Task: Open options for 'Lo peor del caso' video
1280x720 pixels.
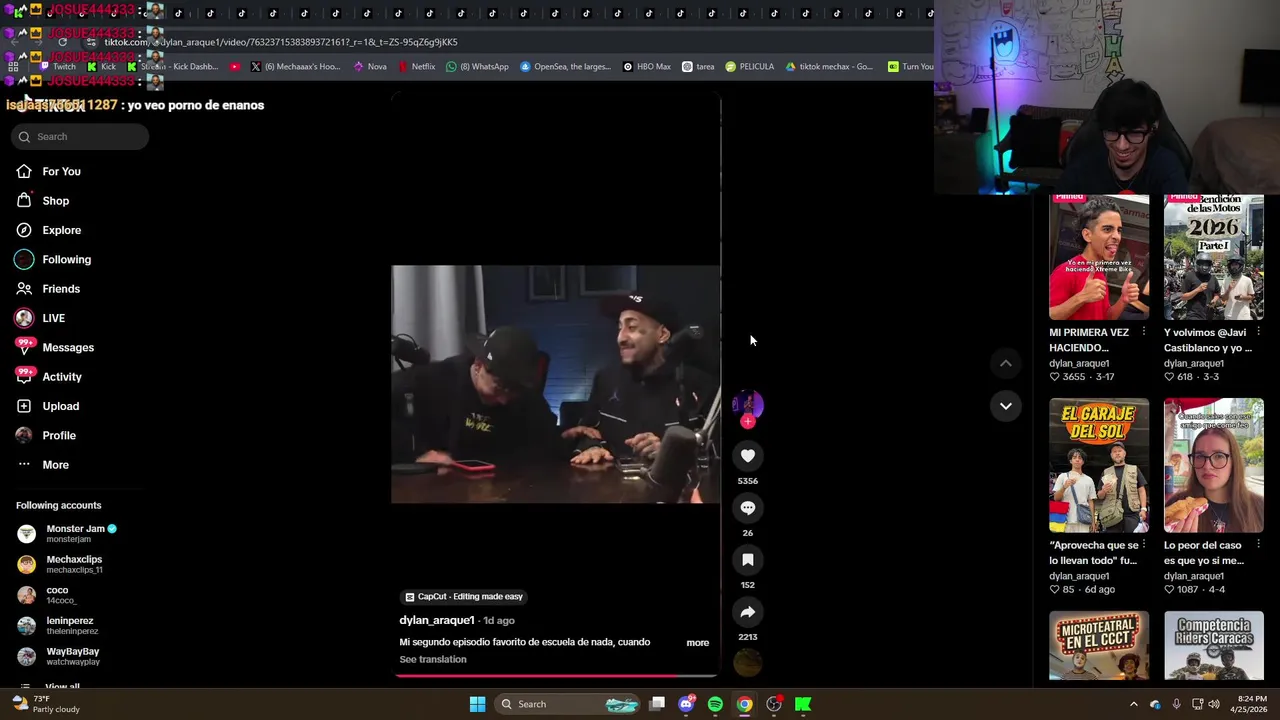Action: tap(1258, 545)
